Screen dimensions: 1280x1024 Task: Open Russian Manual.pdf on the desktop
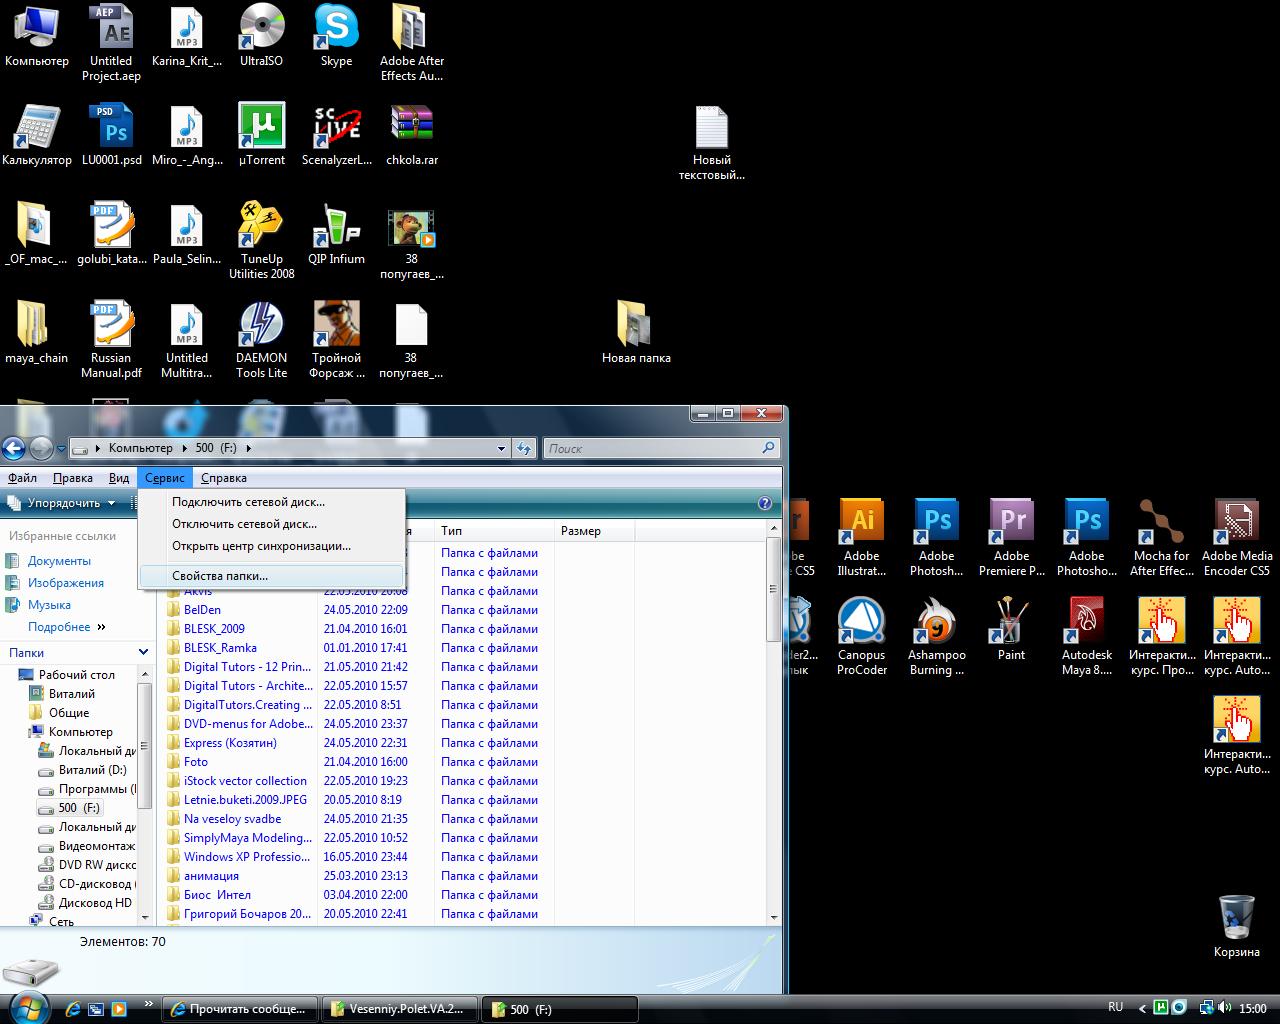pos(110,340)
